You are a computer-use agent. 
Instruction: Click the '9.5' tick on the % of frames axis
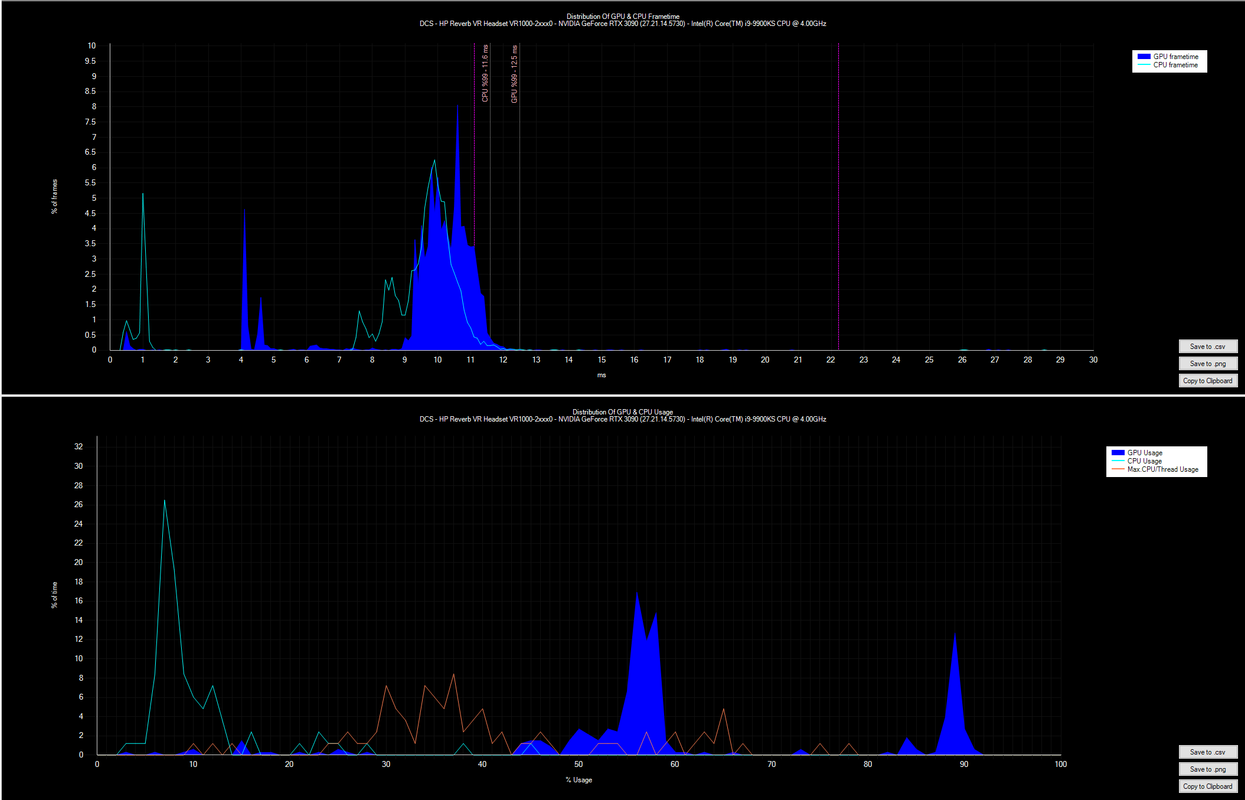point(92,61)
